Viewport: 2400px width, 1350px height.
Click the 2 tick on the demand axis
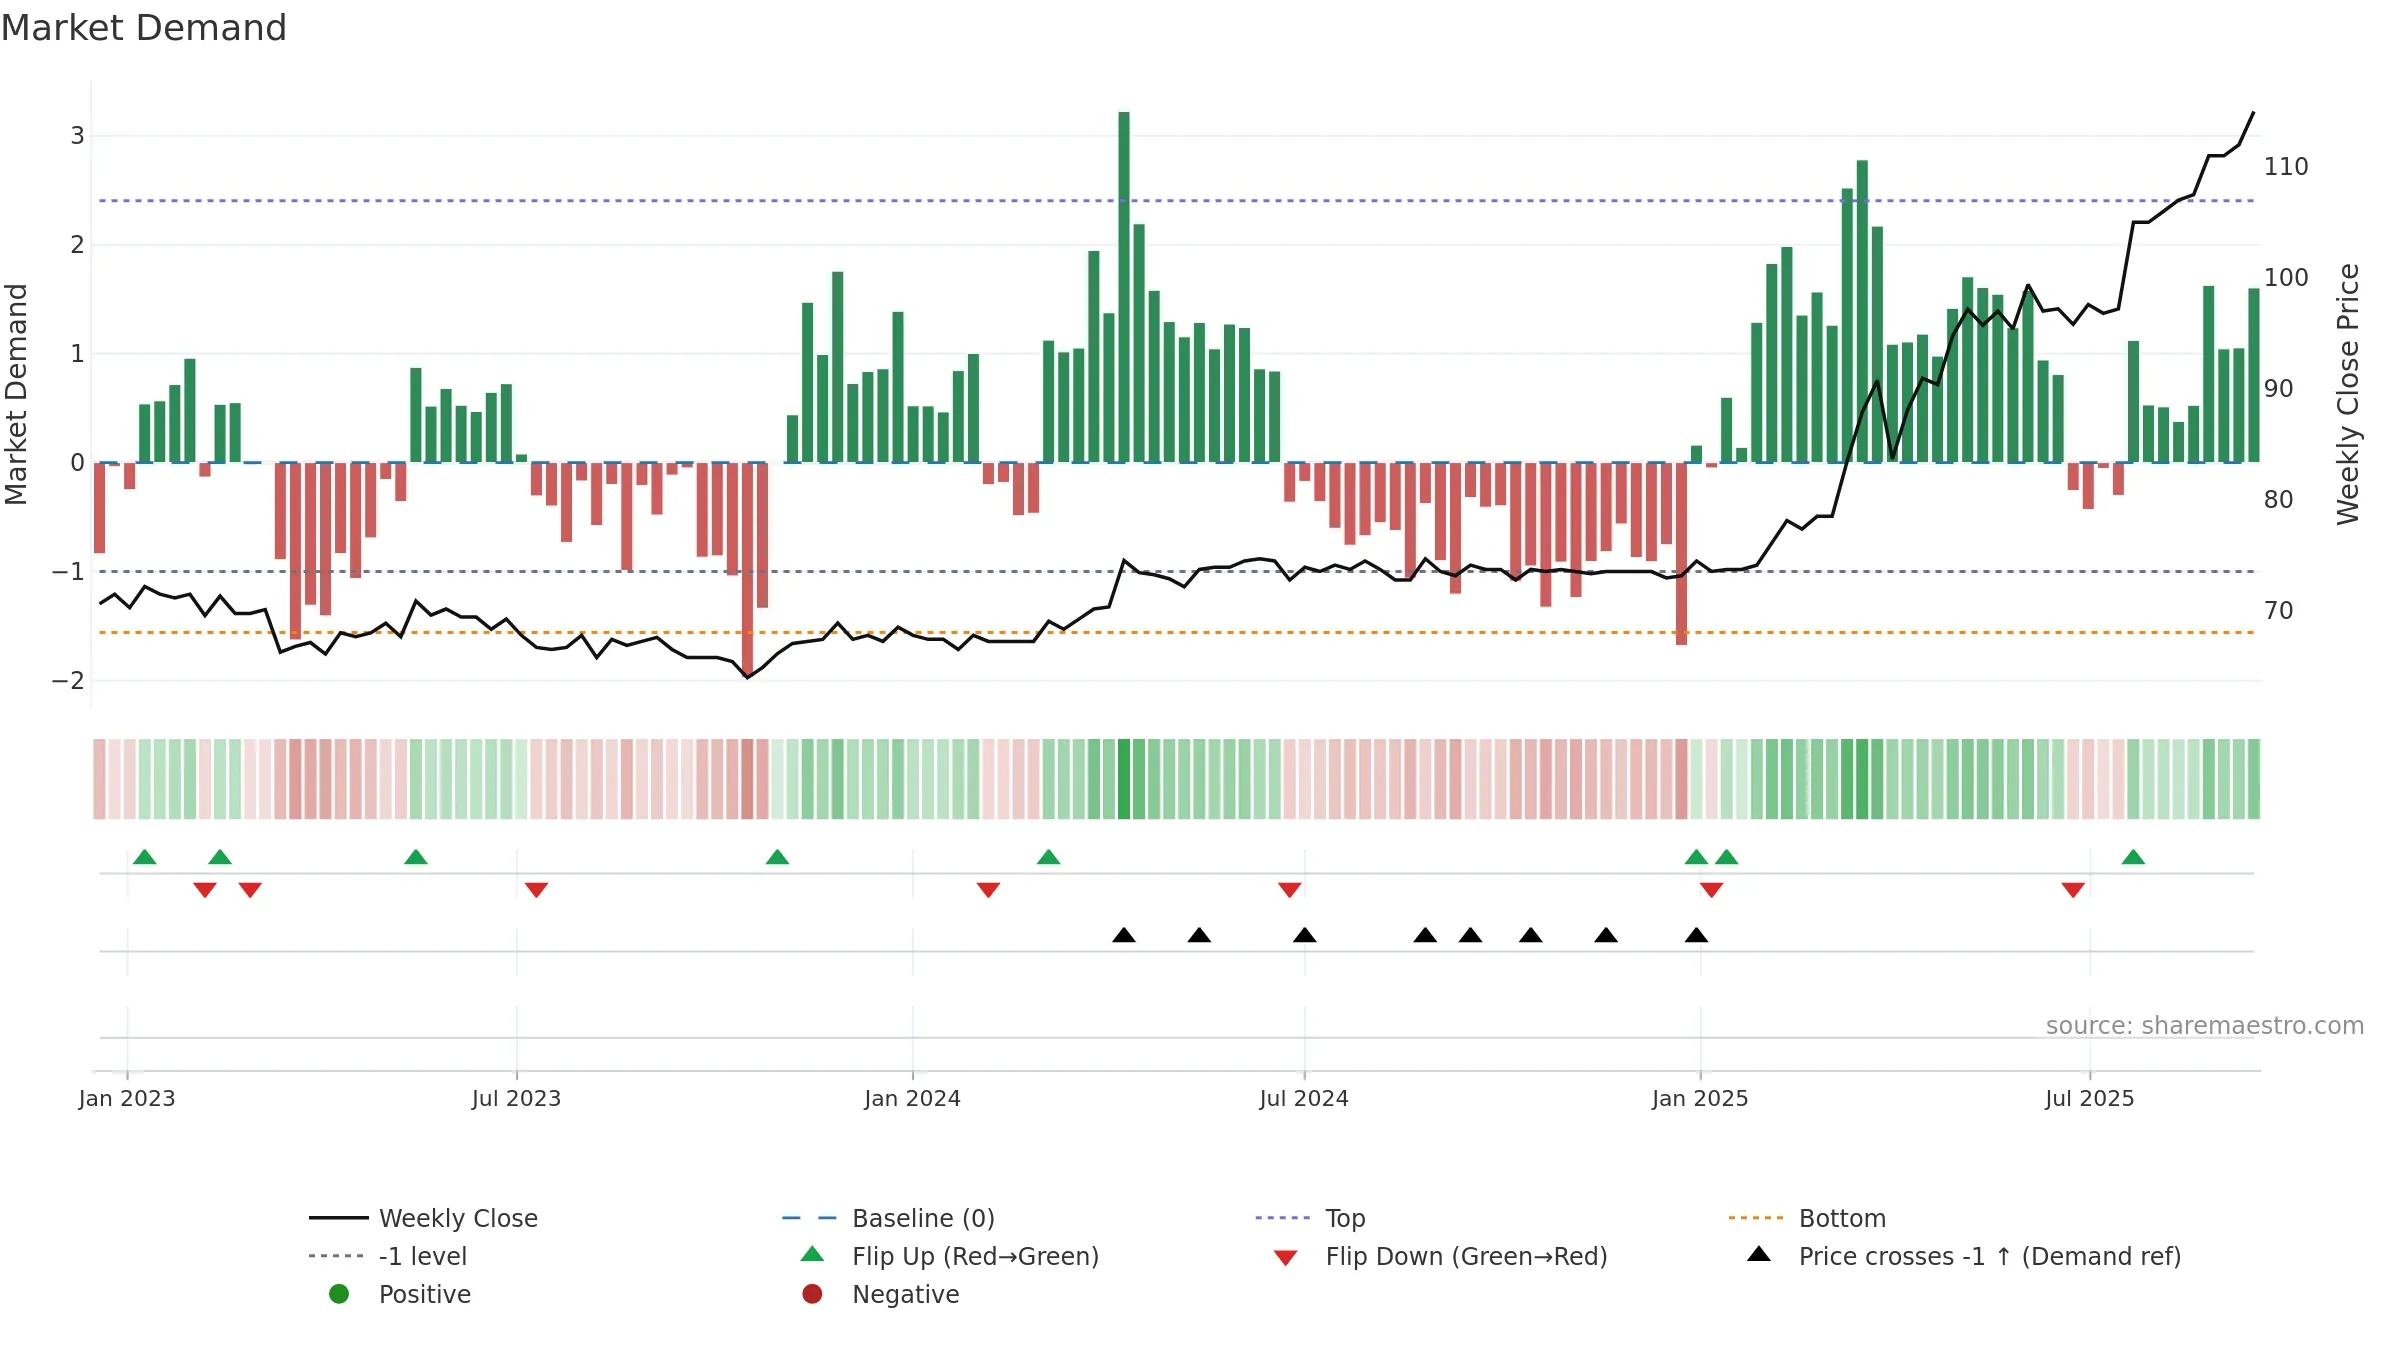click(x=77, y=244)
